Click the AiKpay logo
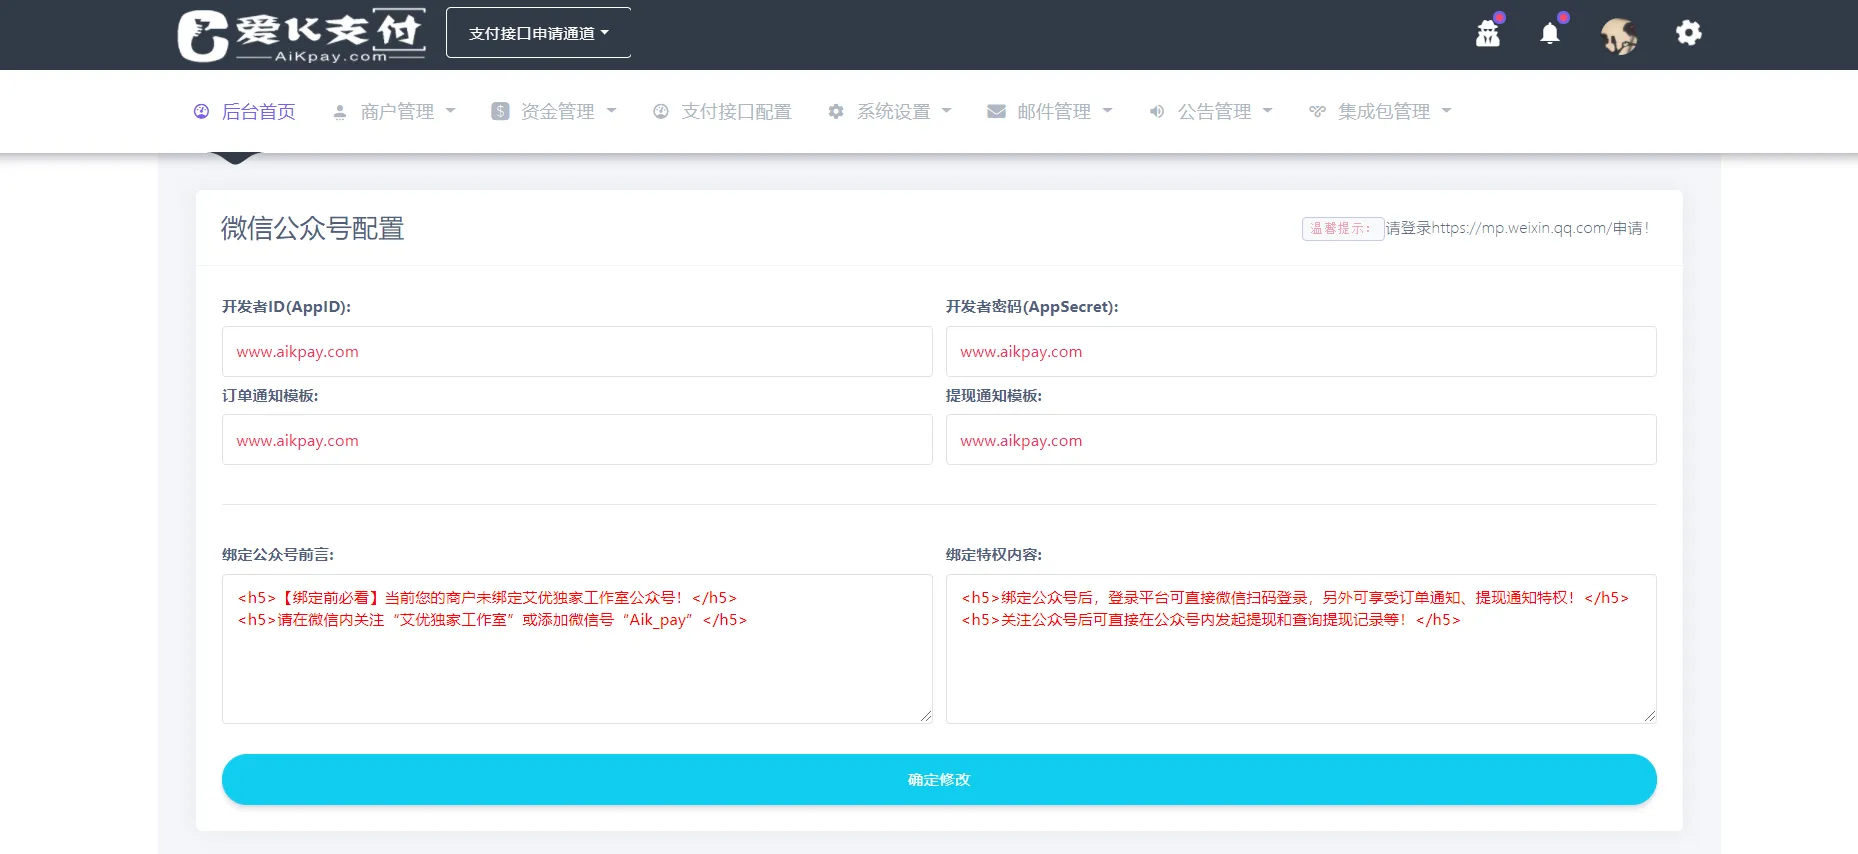This screenshot has width=1858, height=854. [301, 35]
